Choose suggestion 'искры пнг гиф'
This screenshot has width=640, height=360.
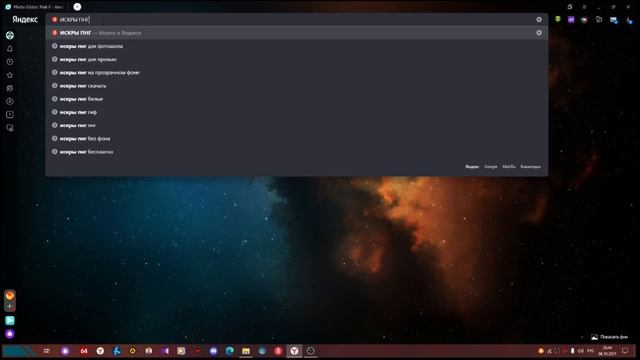pyautogui.click(x=297, y=112)
